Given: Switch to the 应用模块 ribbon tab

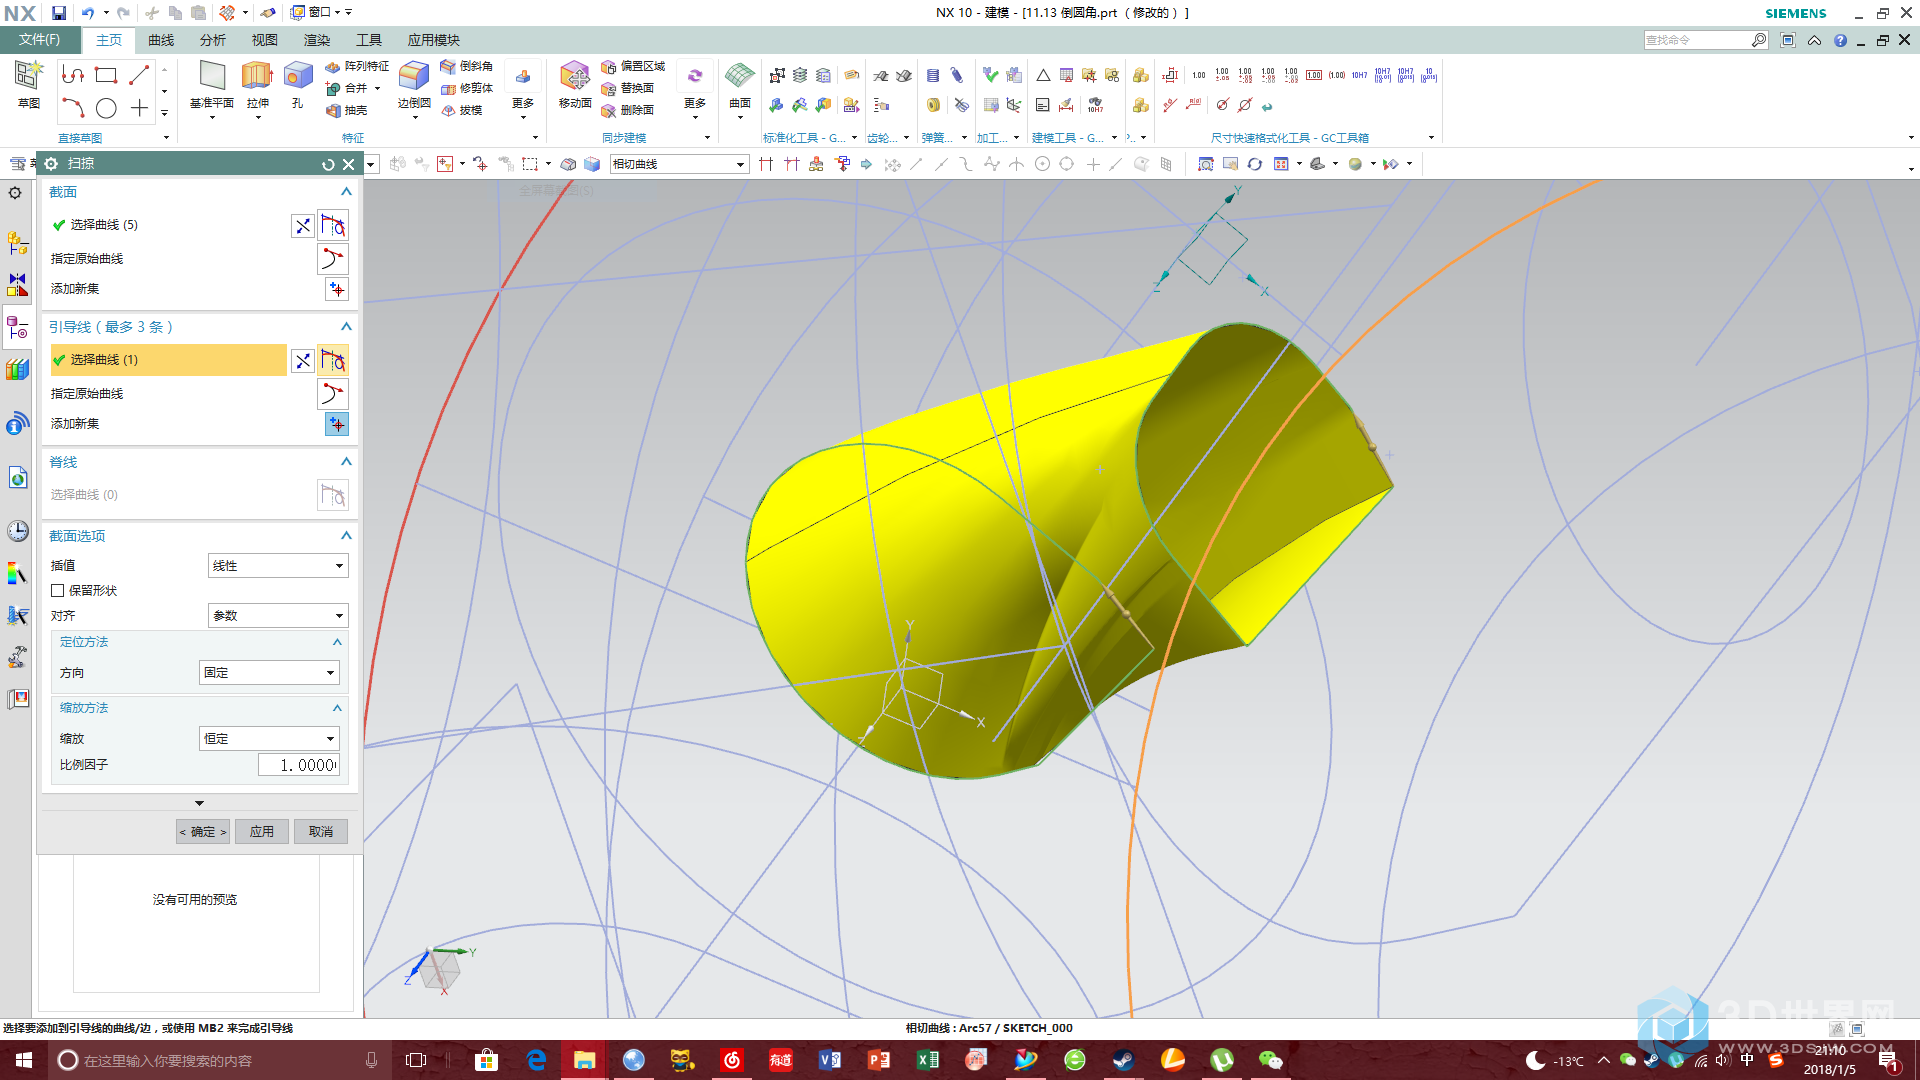Looking at the screenshot, I should click(x=434, y=40).
